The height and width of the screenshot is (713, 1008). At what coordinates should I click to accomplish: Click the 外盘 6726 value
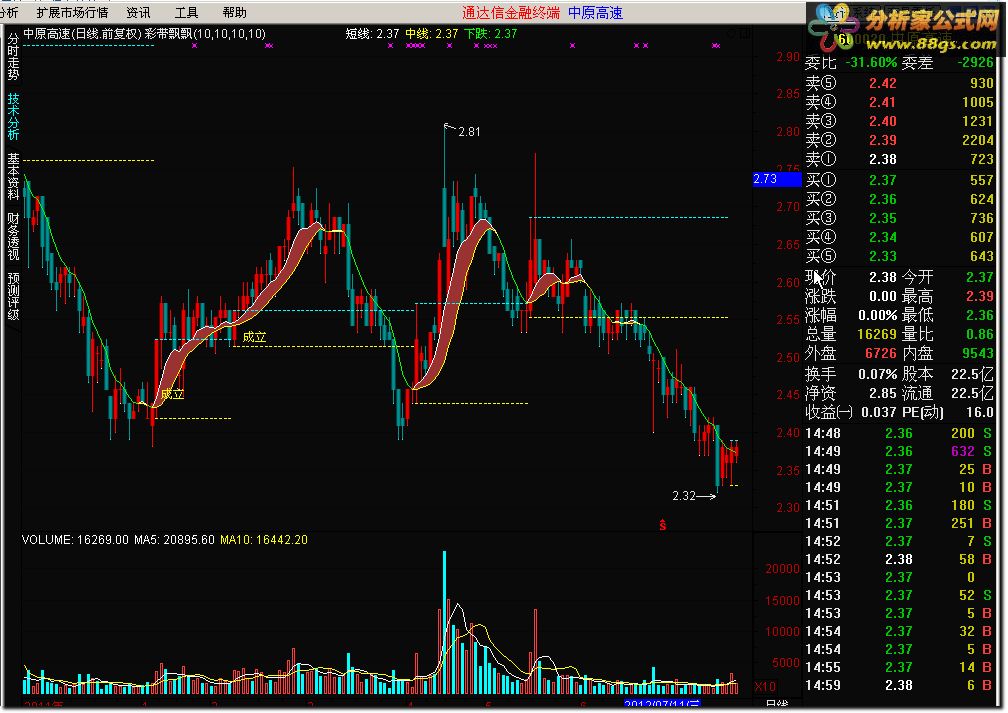881,353
